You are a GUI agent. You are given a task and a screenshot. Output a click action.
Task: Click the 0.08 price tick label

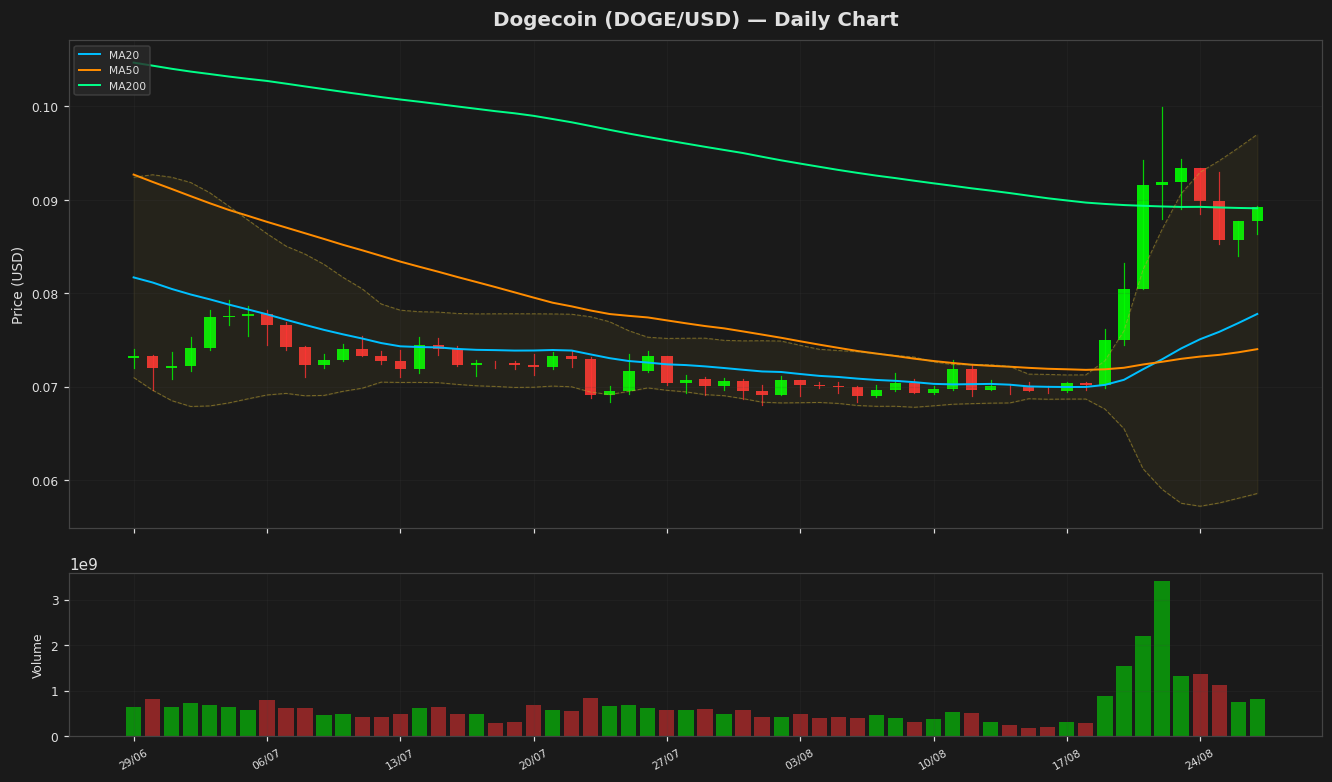[x=46, y=294]
